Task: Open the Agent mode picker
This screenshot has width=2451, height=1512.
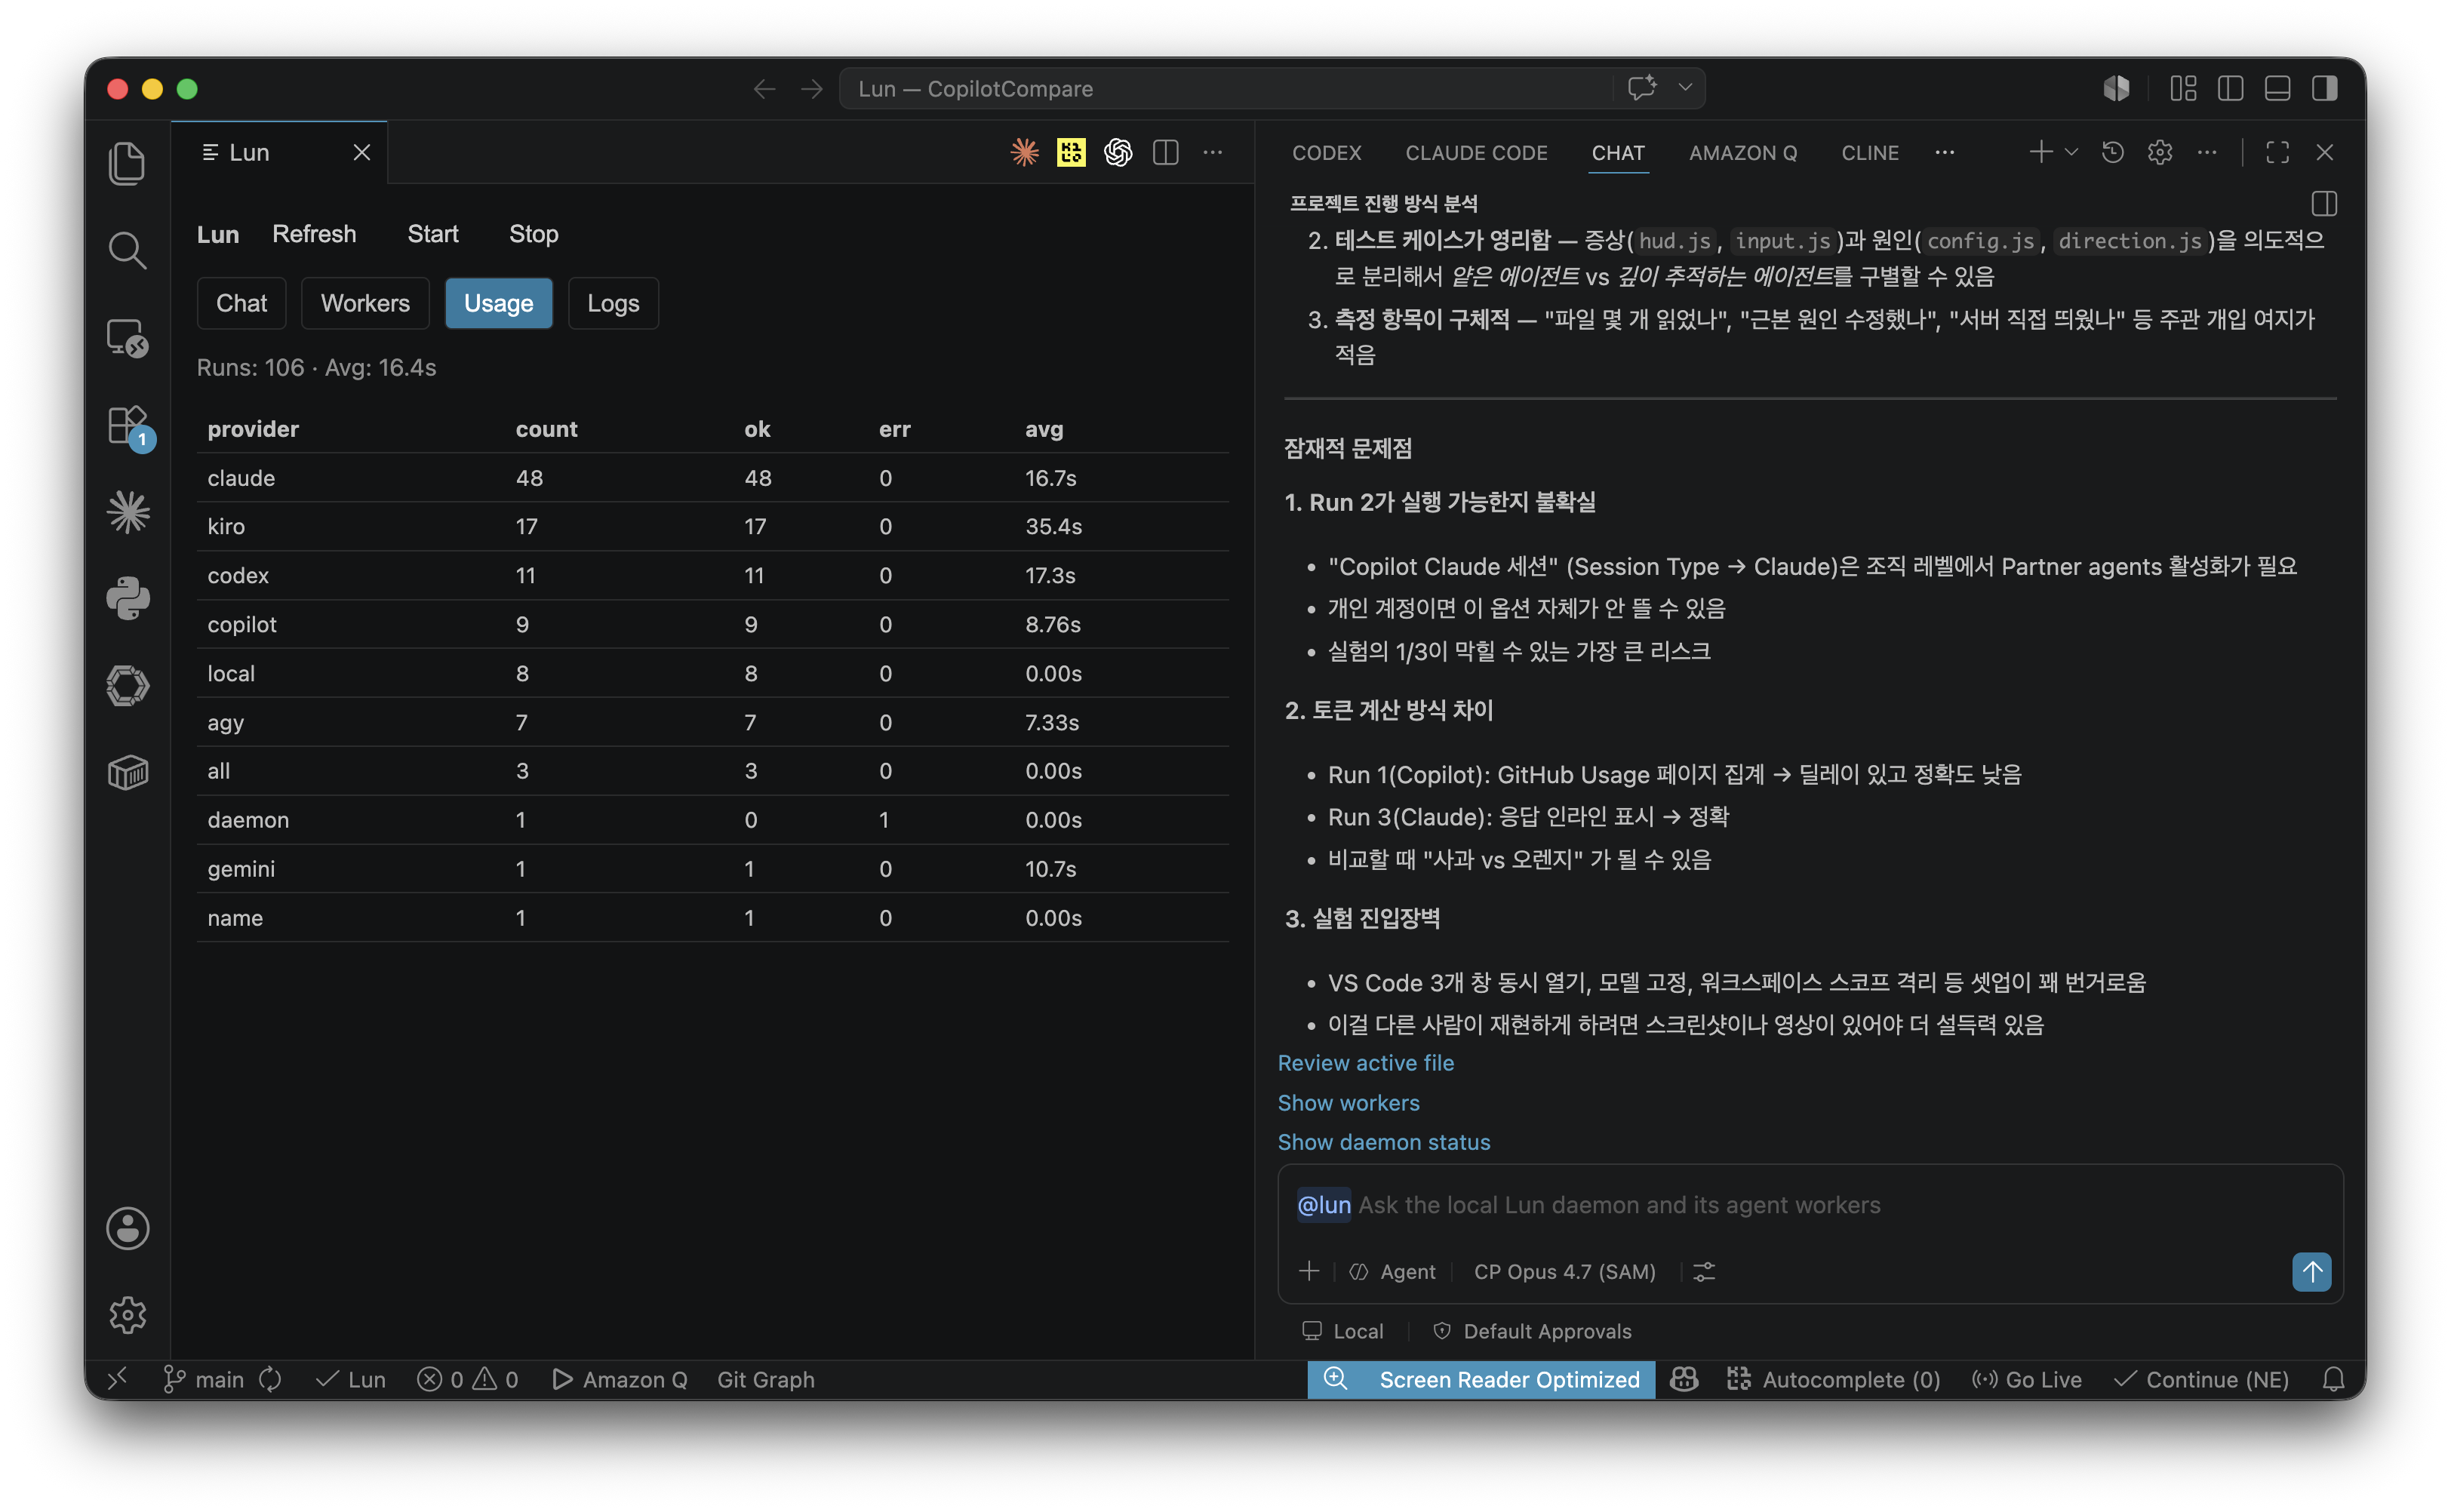Action: click(x=1392, y=1272)
